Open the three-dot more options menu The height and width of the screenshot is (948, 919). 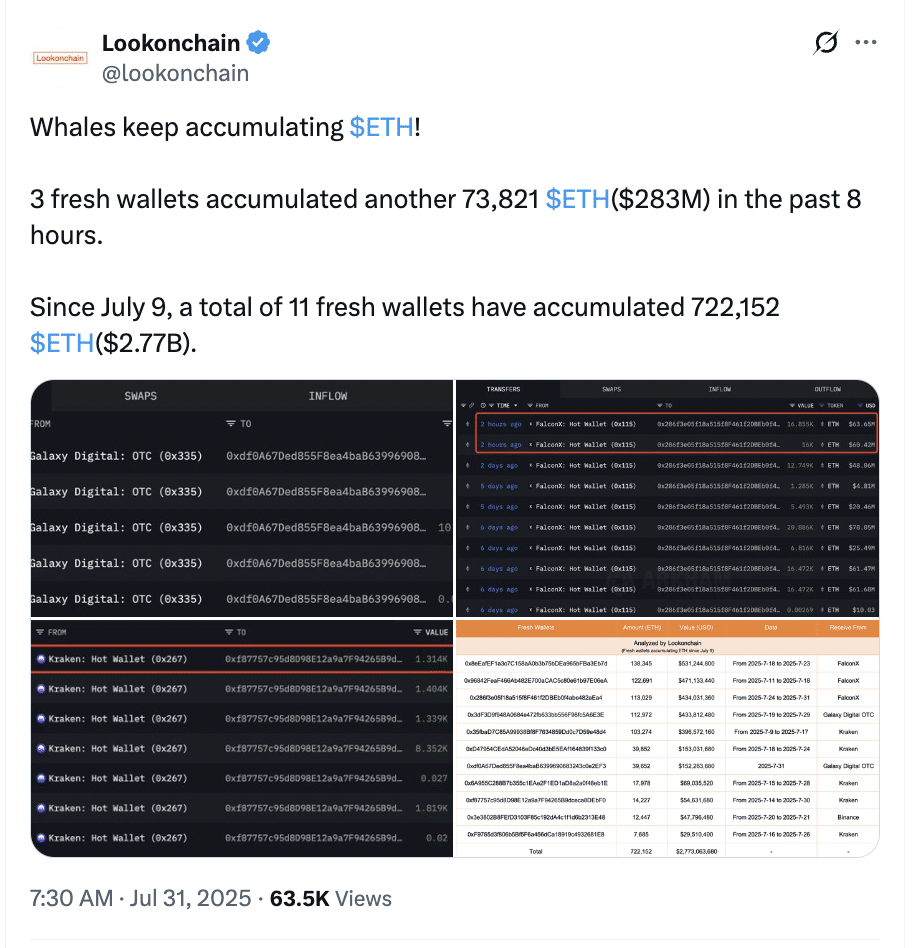pos(867,43)
